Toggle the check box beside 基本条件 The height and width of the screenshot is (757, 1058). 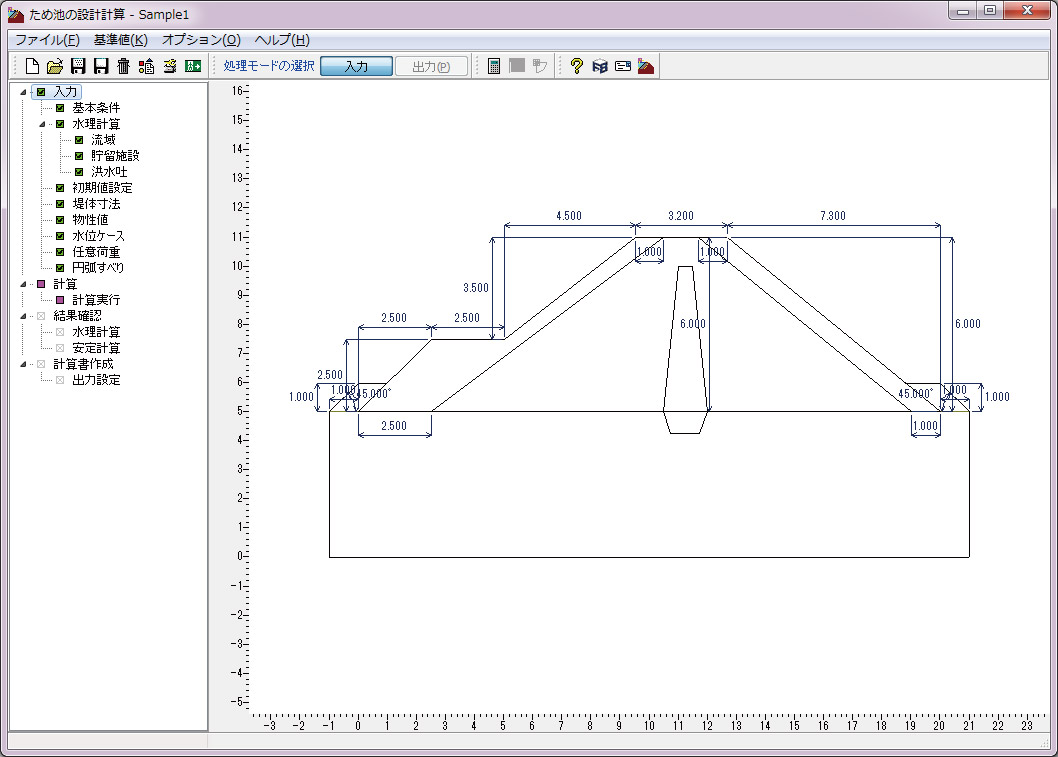(x=60, y=108)
